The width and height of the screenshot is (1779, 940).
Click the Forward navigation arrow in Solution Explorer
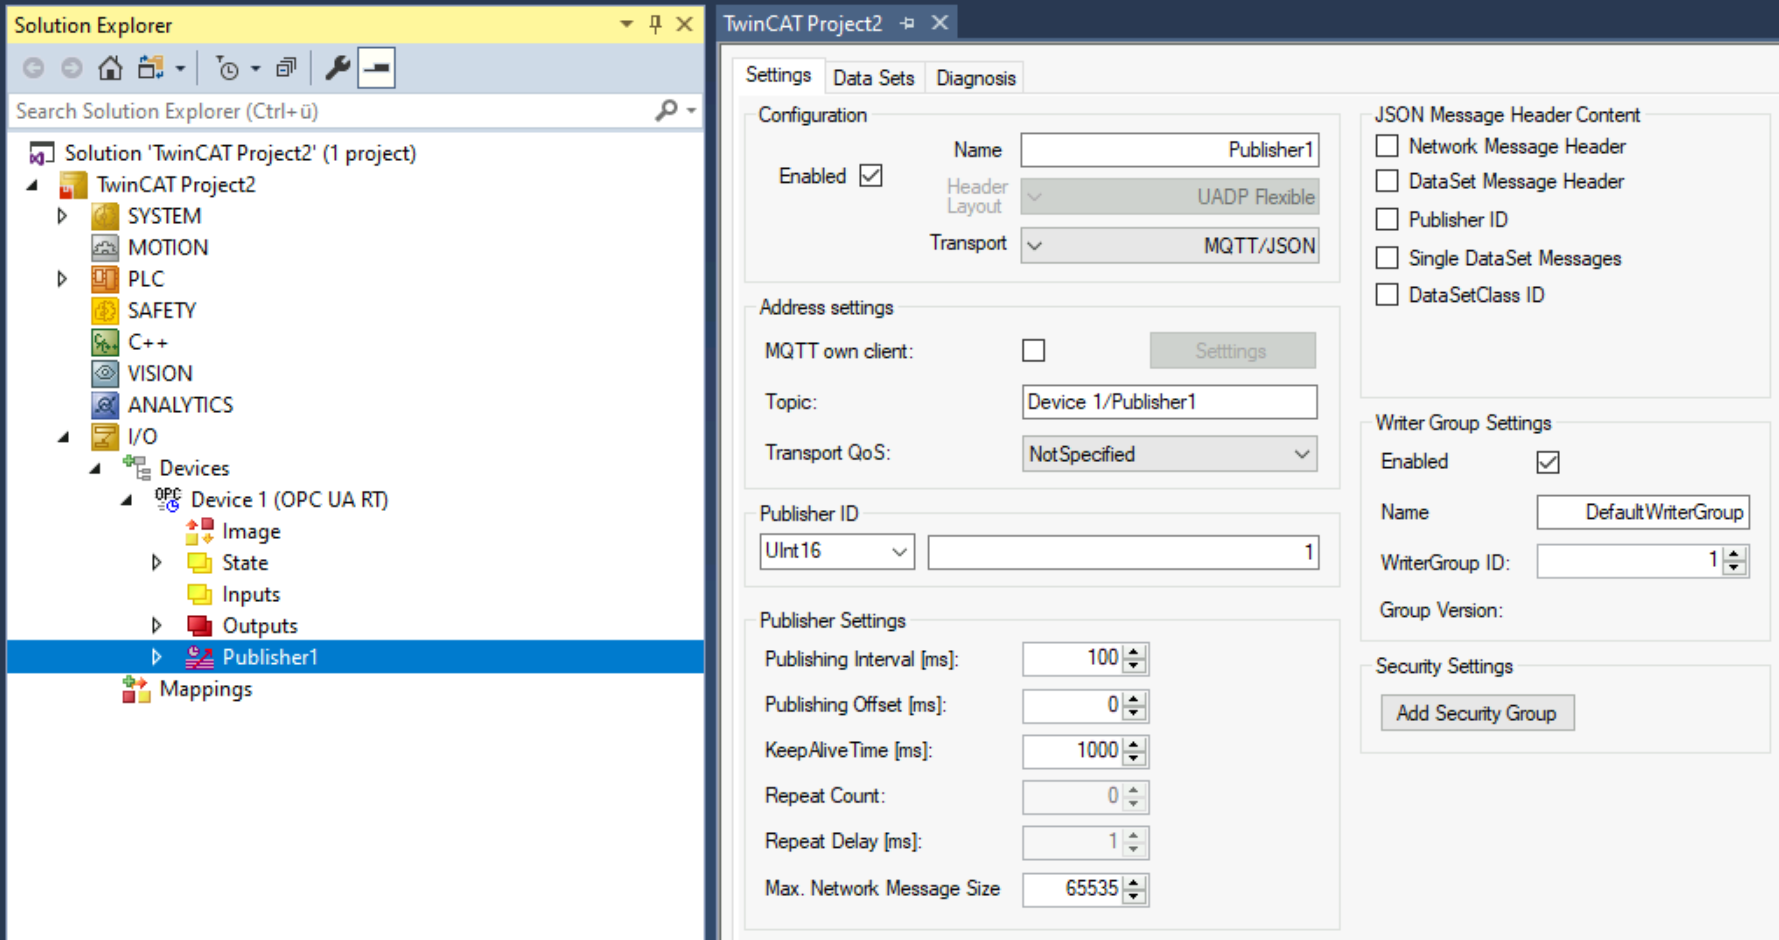(x=71, y=68)
